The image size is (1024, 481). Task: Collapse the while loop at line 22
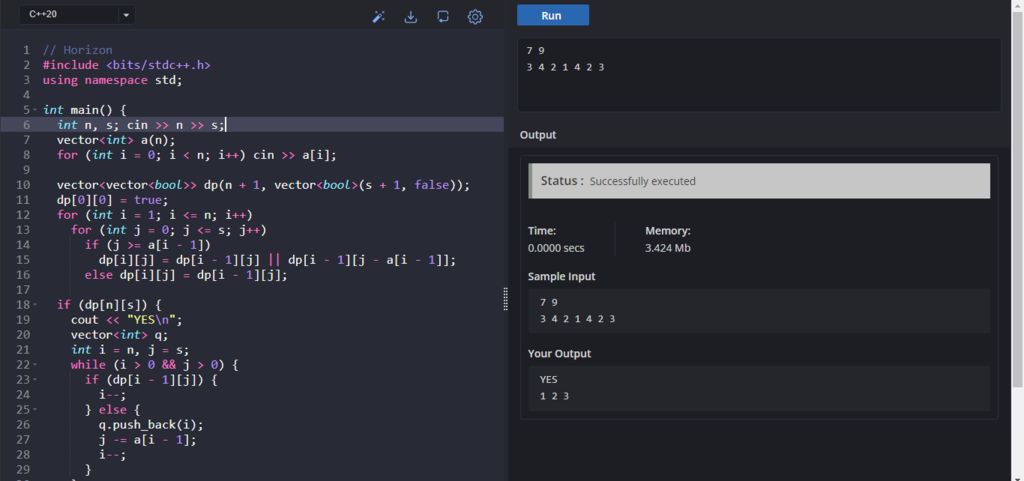click(35, 365)
